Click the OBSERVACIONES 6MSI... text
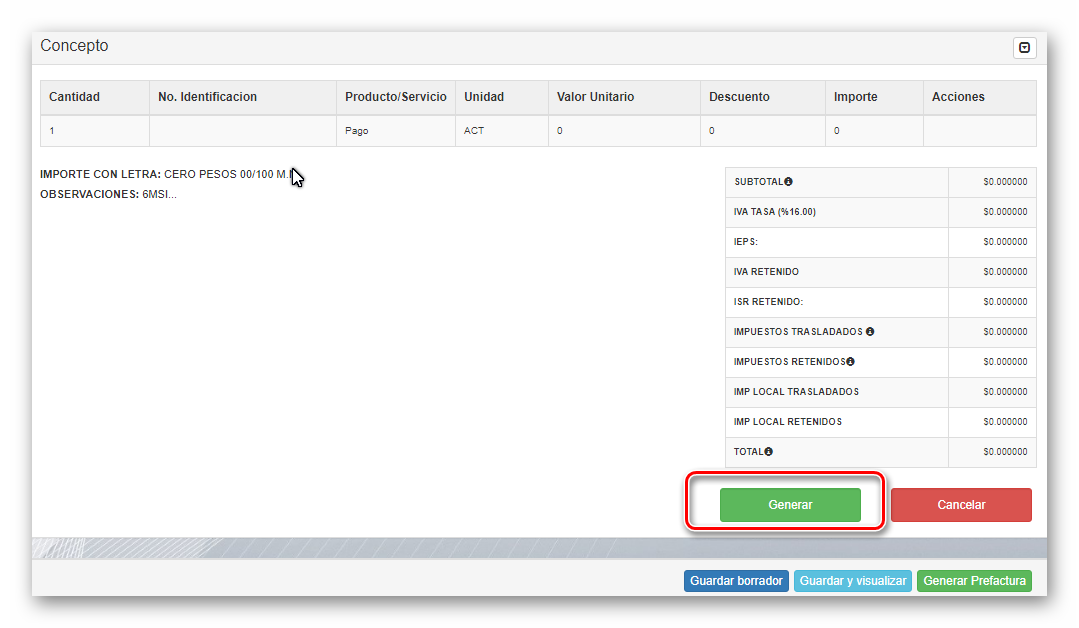1079x628 pixels. click(108, 194)
